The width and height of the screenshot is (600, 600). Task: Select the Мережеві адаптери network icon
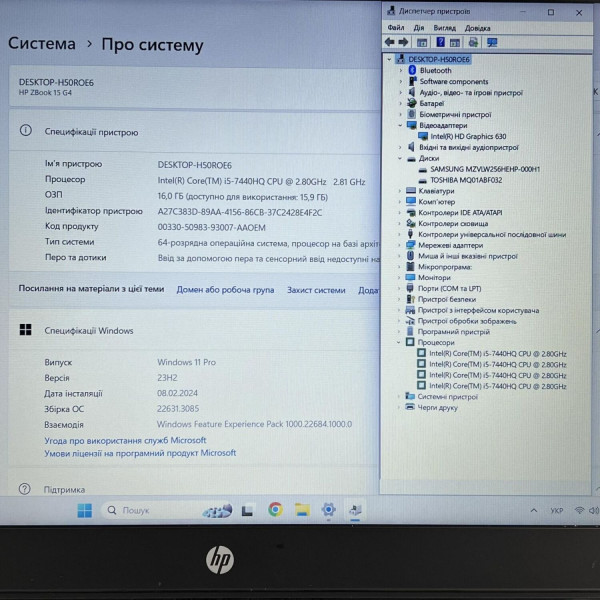tap(410, 245)
